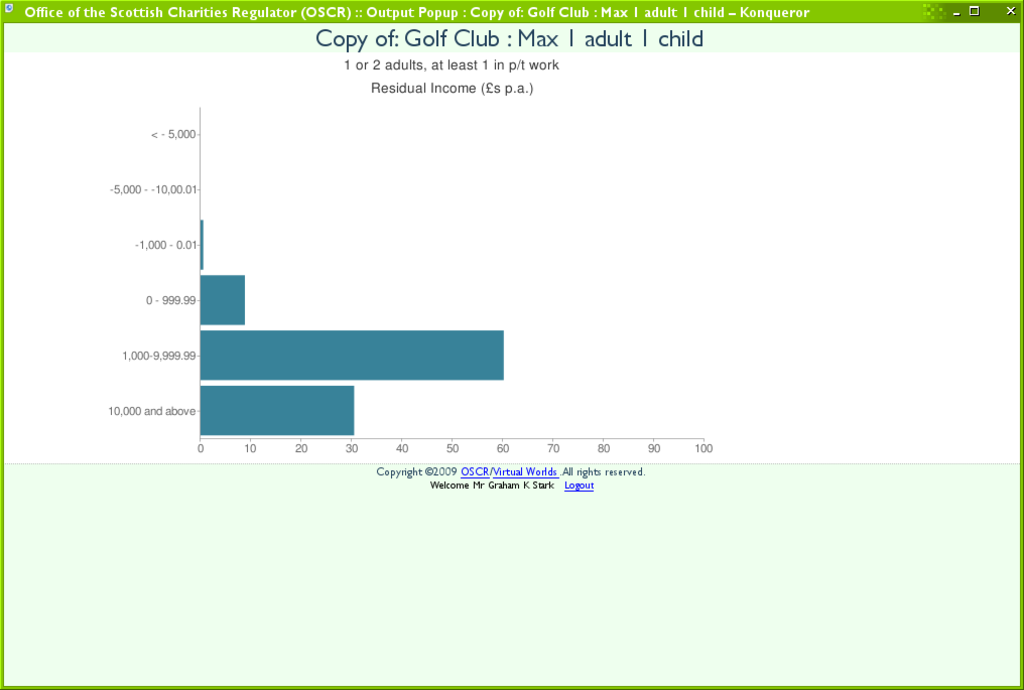The height and width of the screenshot is (690, 1024).
Task: Click the tiny -1,000 - 0.01 bar
Action: pyautogui.click(x=202, y=245)
